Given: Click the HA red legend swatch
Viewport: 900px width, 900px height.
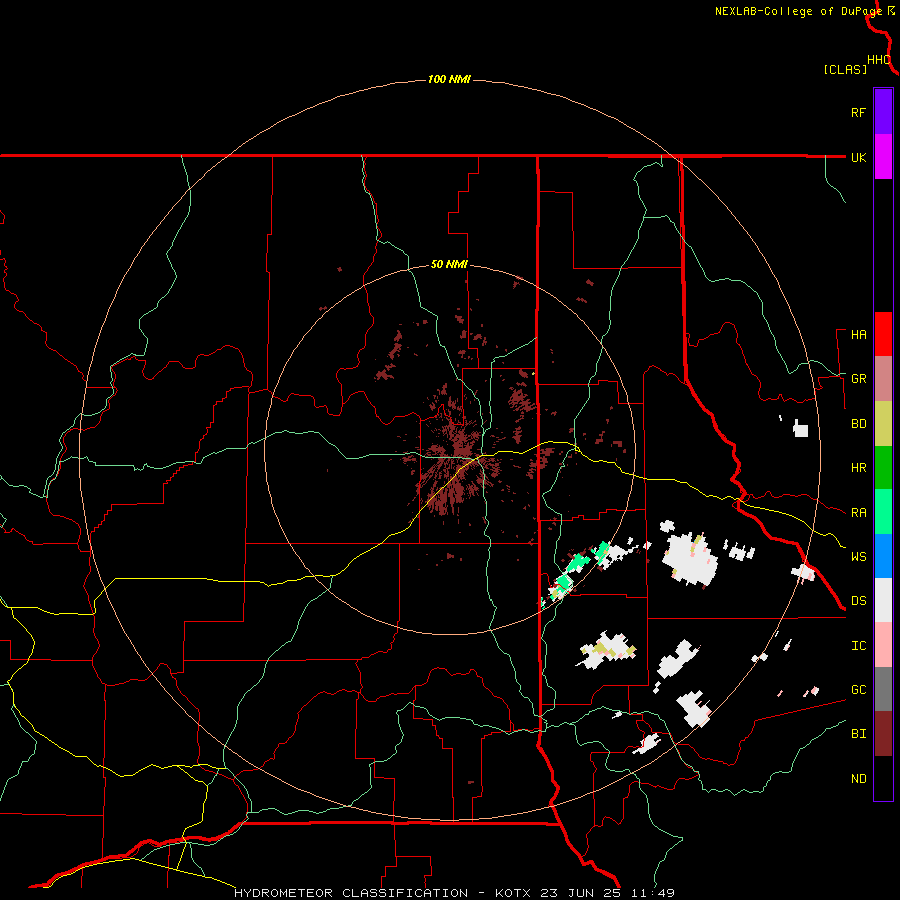Looking at the screenshot, I should tap(883, 334).
